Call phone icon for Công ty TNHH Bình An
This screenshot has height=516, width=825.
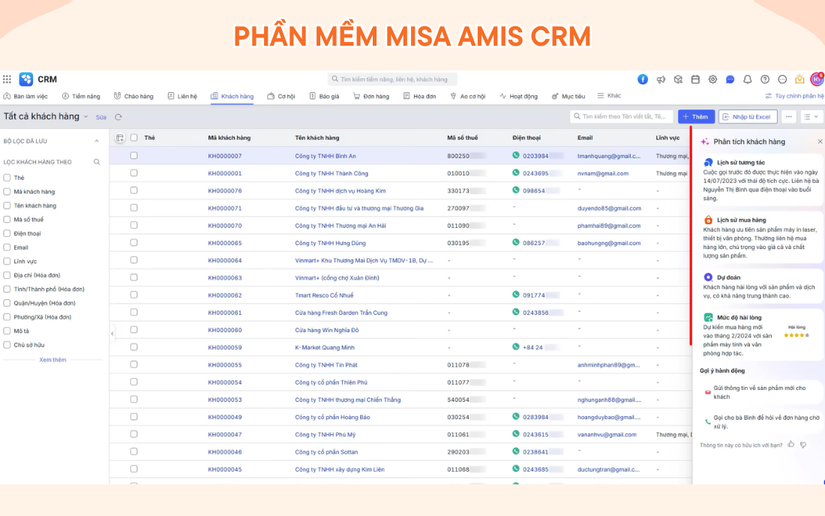coord(516,155)
